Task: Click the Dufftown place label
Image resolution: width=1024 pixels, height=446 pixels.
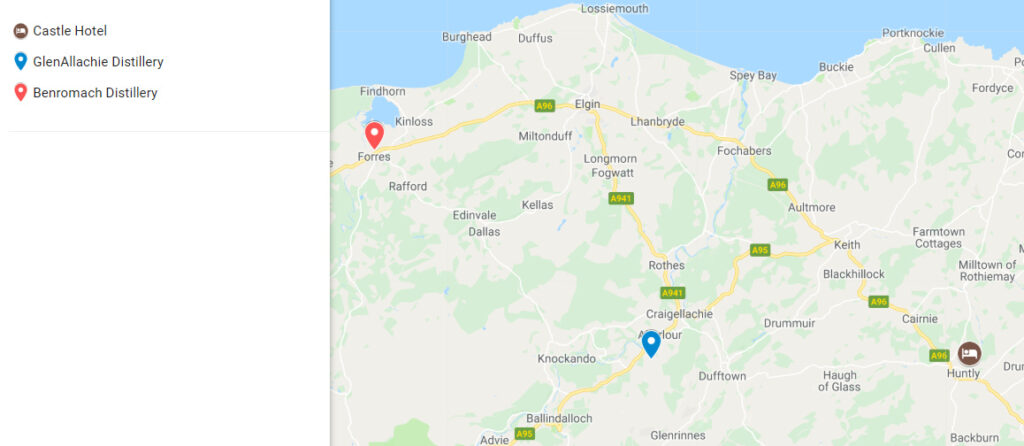Action: click(x=722, y=376)
